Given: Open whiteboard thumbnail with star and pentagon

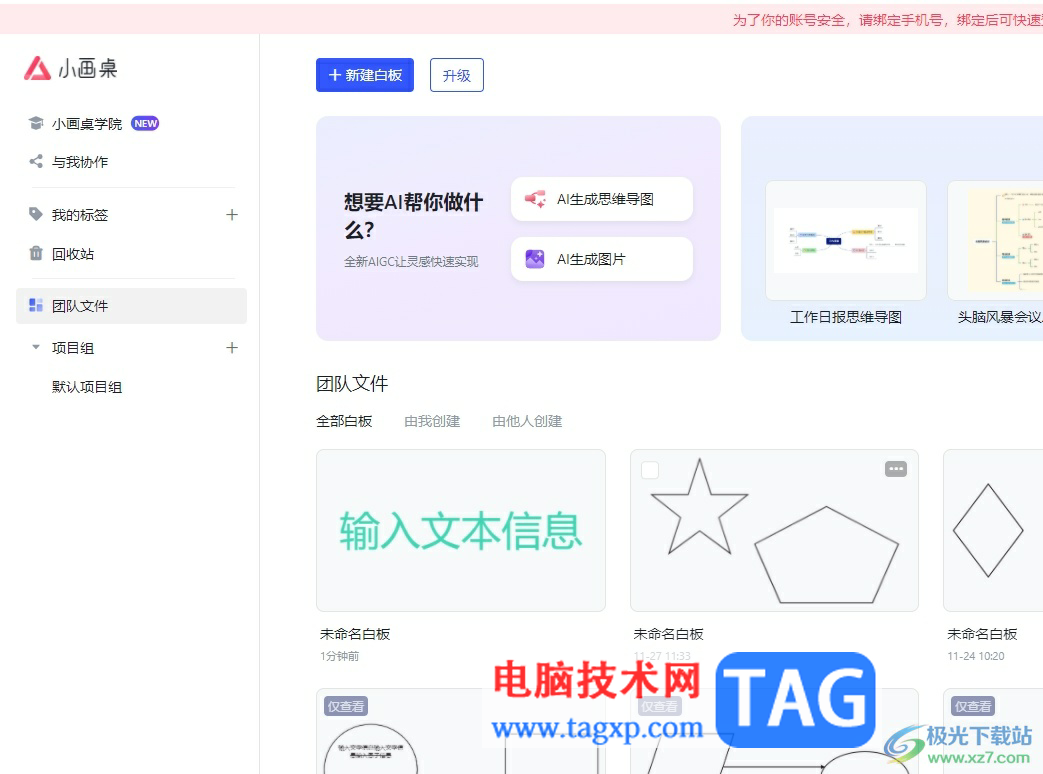Looking at the screenshot, I should (774, 531).
